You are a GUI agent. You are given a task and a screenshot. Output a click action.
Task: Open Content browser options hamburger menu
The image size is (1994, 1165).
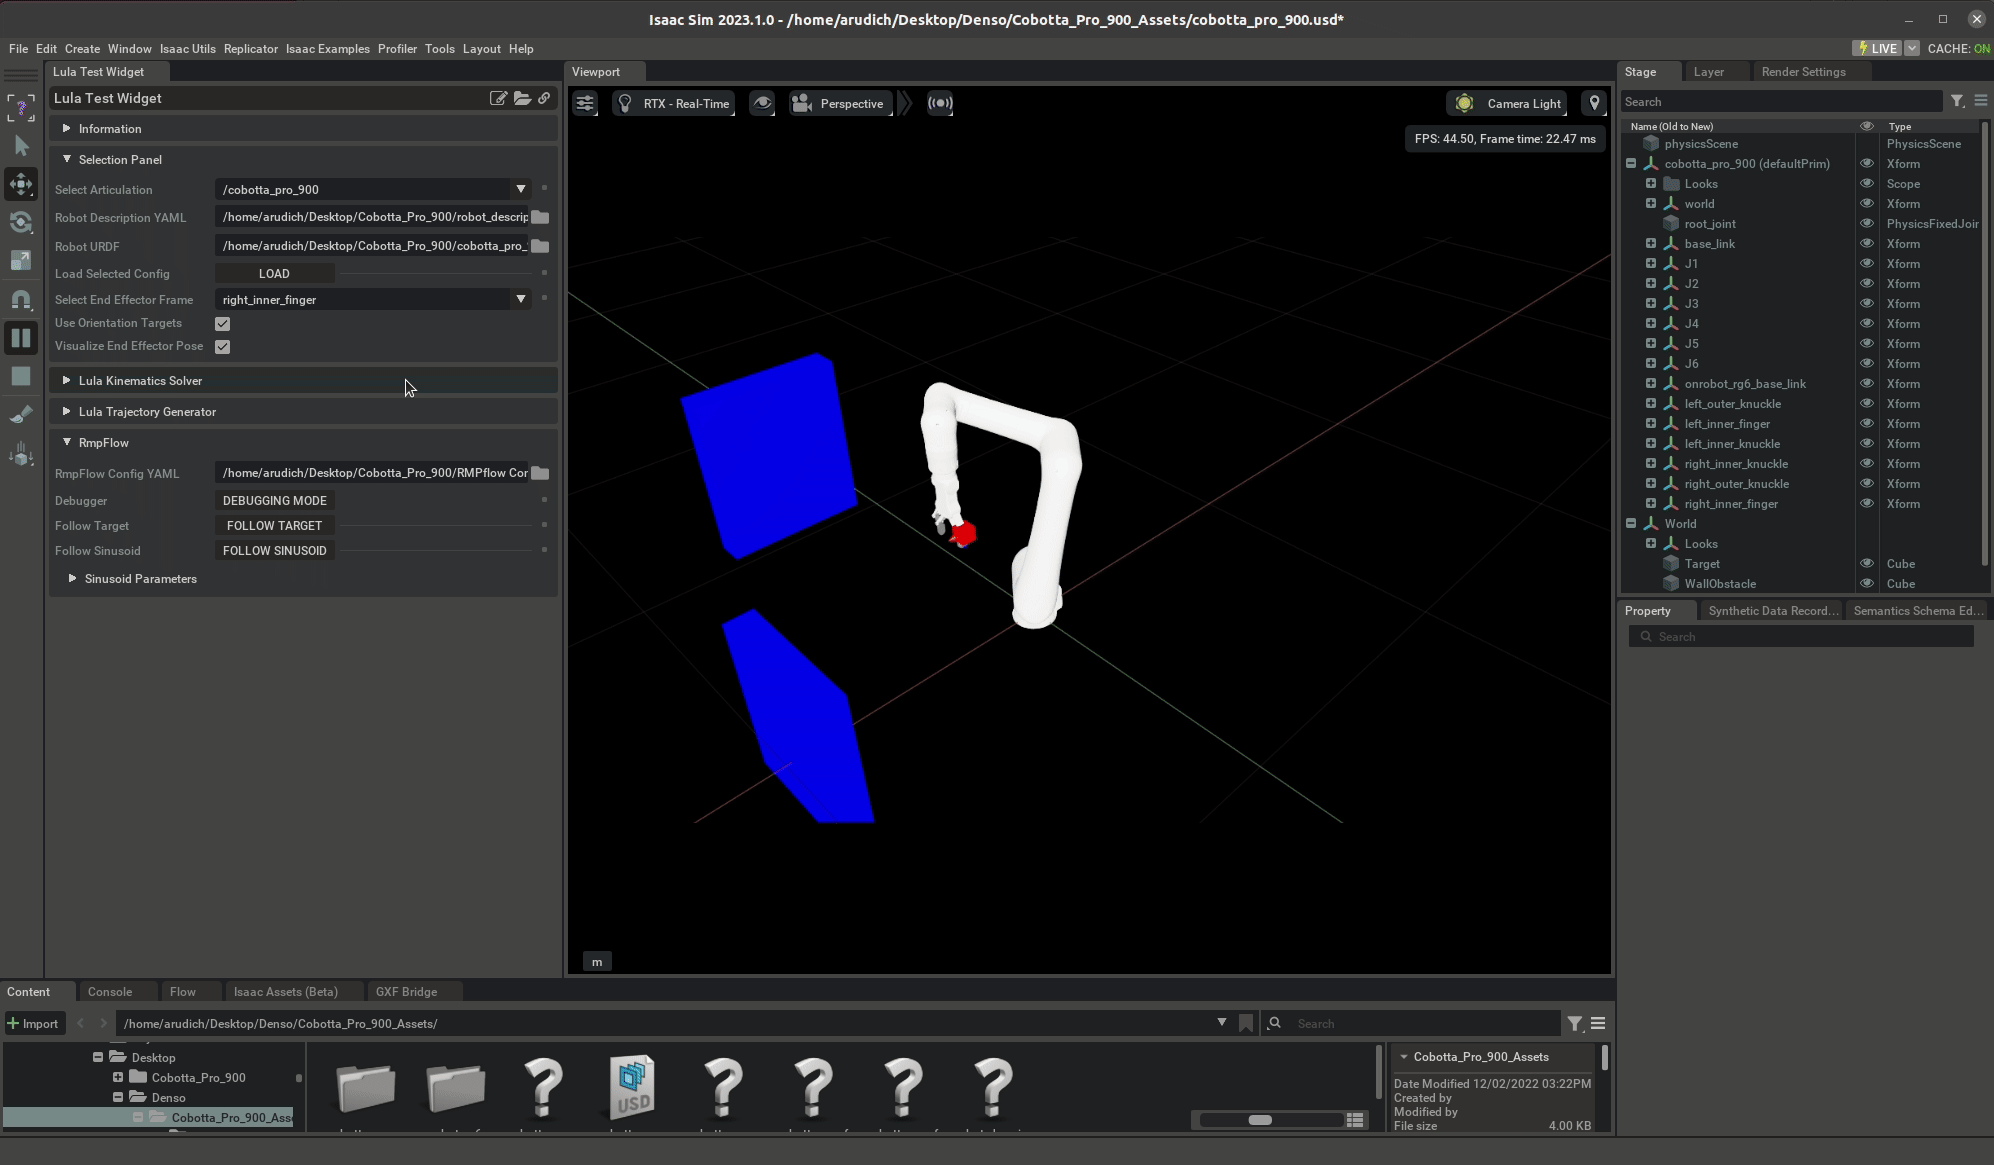click(x=1598, y=1023)
